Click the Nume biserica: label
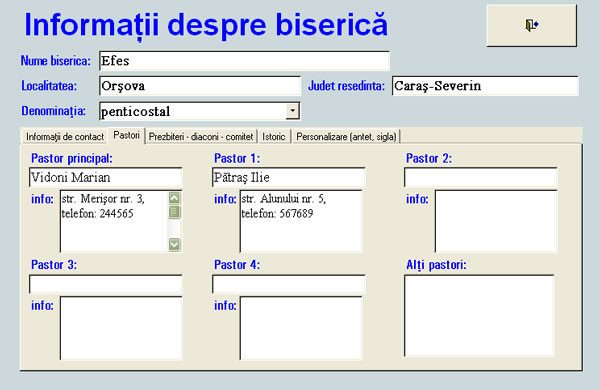The height and width of the screenshot is (390, 600). tap(56, 60)
